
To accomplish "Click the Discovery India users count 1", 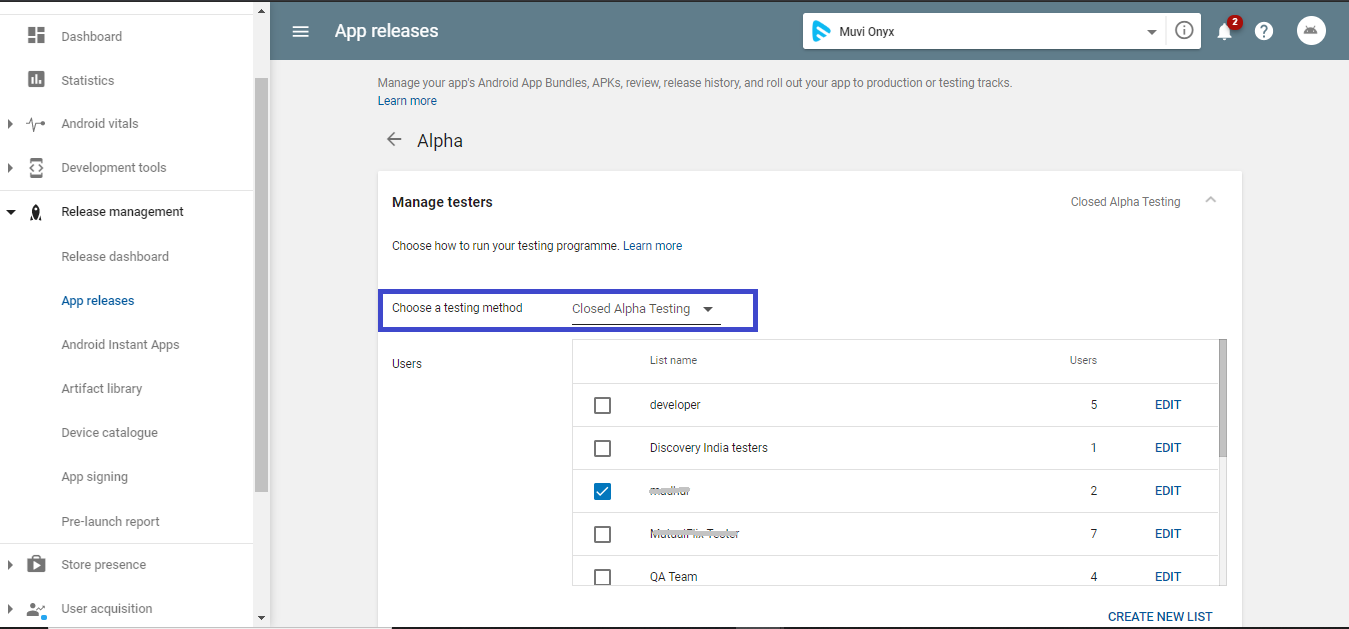I will (1094, 448).
